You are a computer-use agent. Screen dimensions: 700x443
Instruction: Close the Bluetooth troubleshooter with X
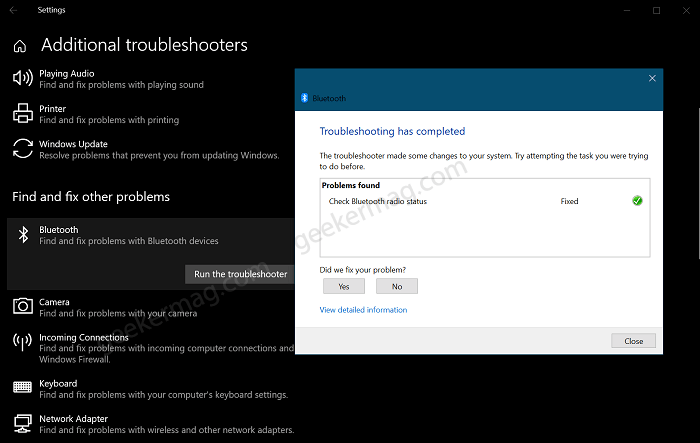652,78
